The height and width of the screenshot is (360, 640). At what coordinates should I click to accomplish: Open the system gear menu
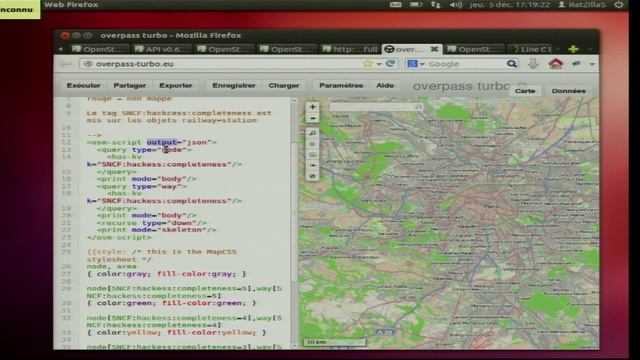coord(619,4)
